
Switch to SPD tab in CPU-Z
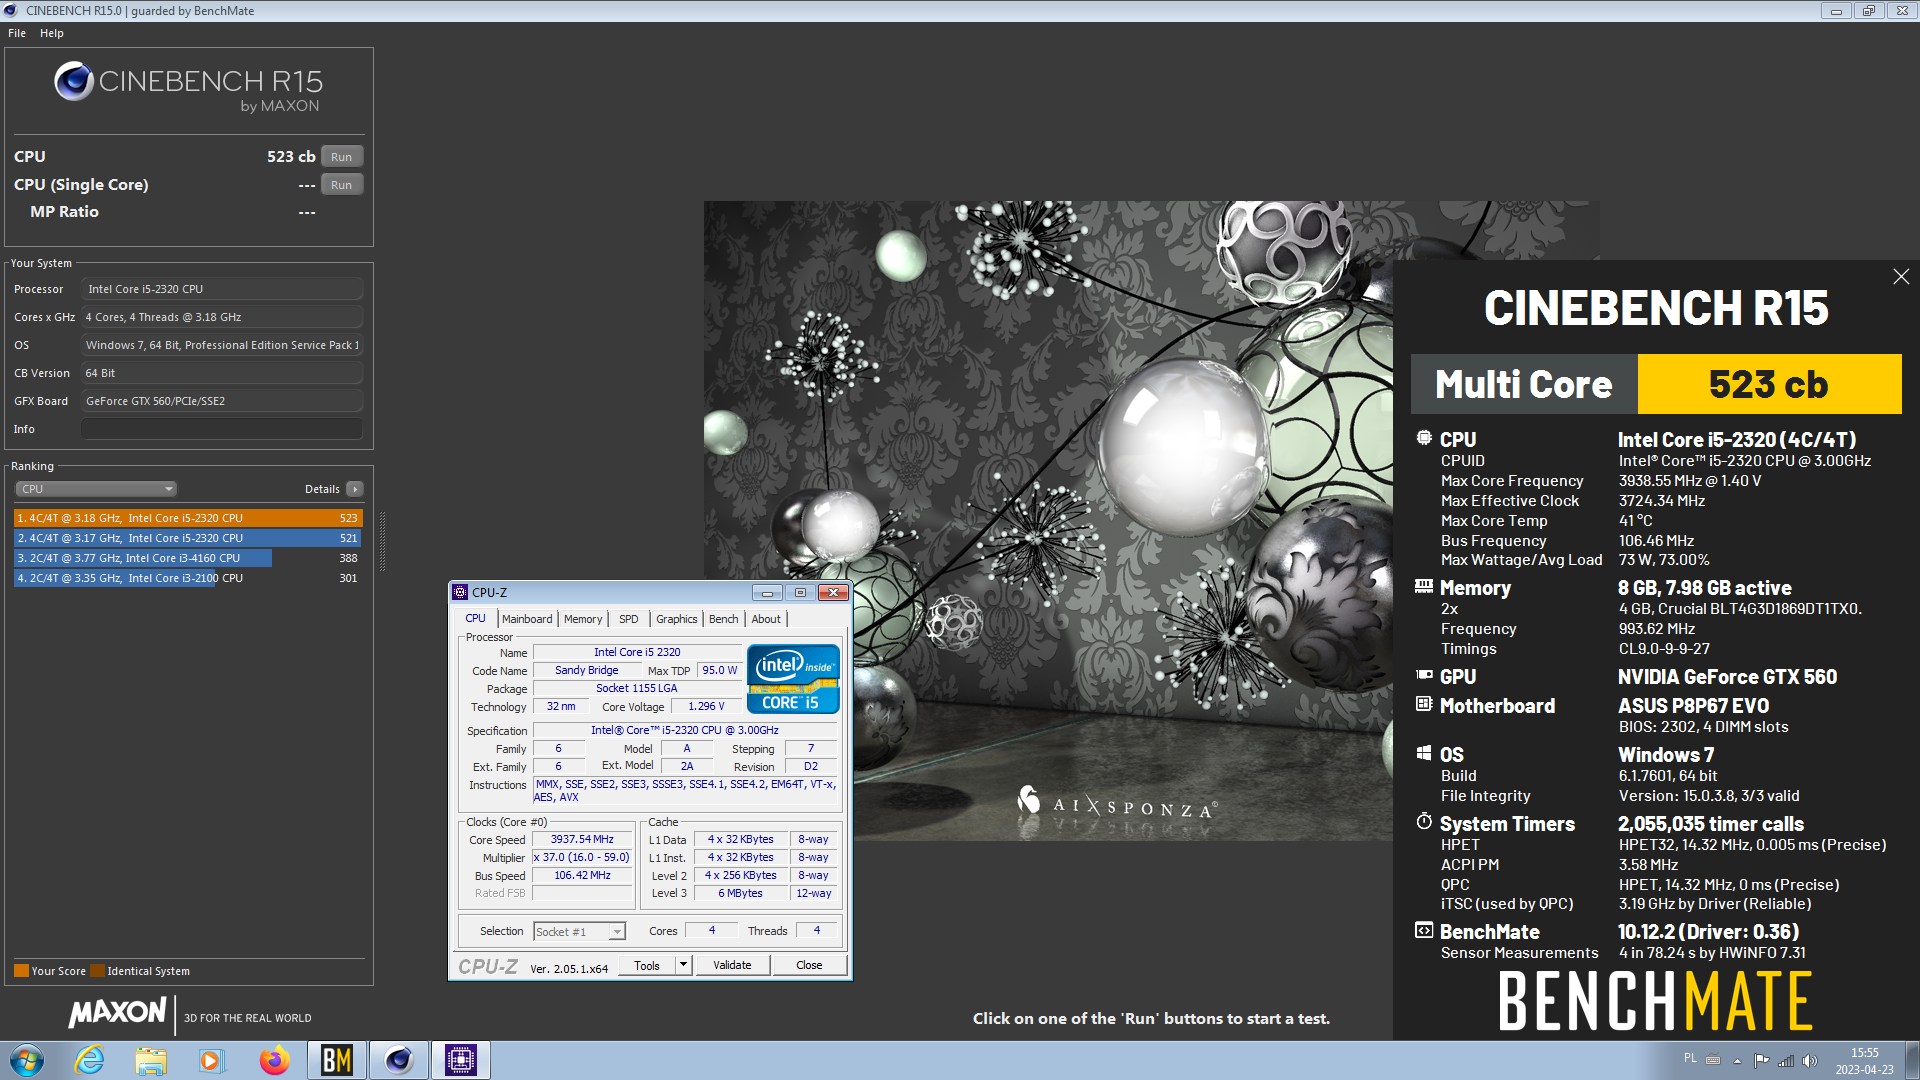coord(628,619)
